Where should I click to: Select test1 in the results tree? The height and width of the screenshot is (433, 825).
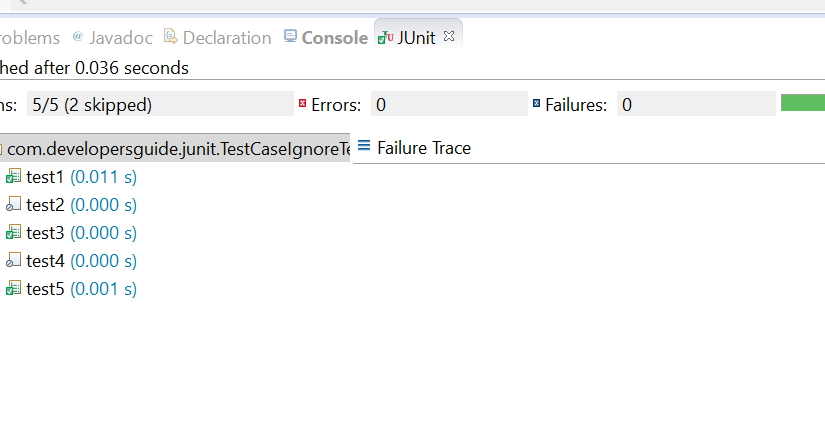[x=46, y=177]
